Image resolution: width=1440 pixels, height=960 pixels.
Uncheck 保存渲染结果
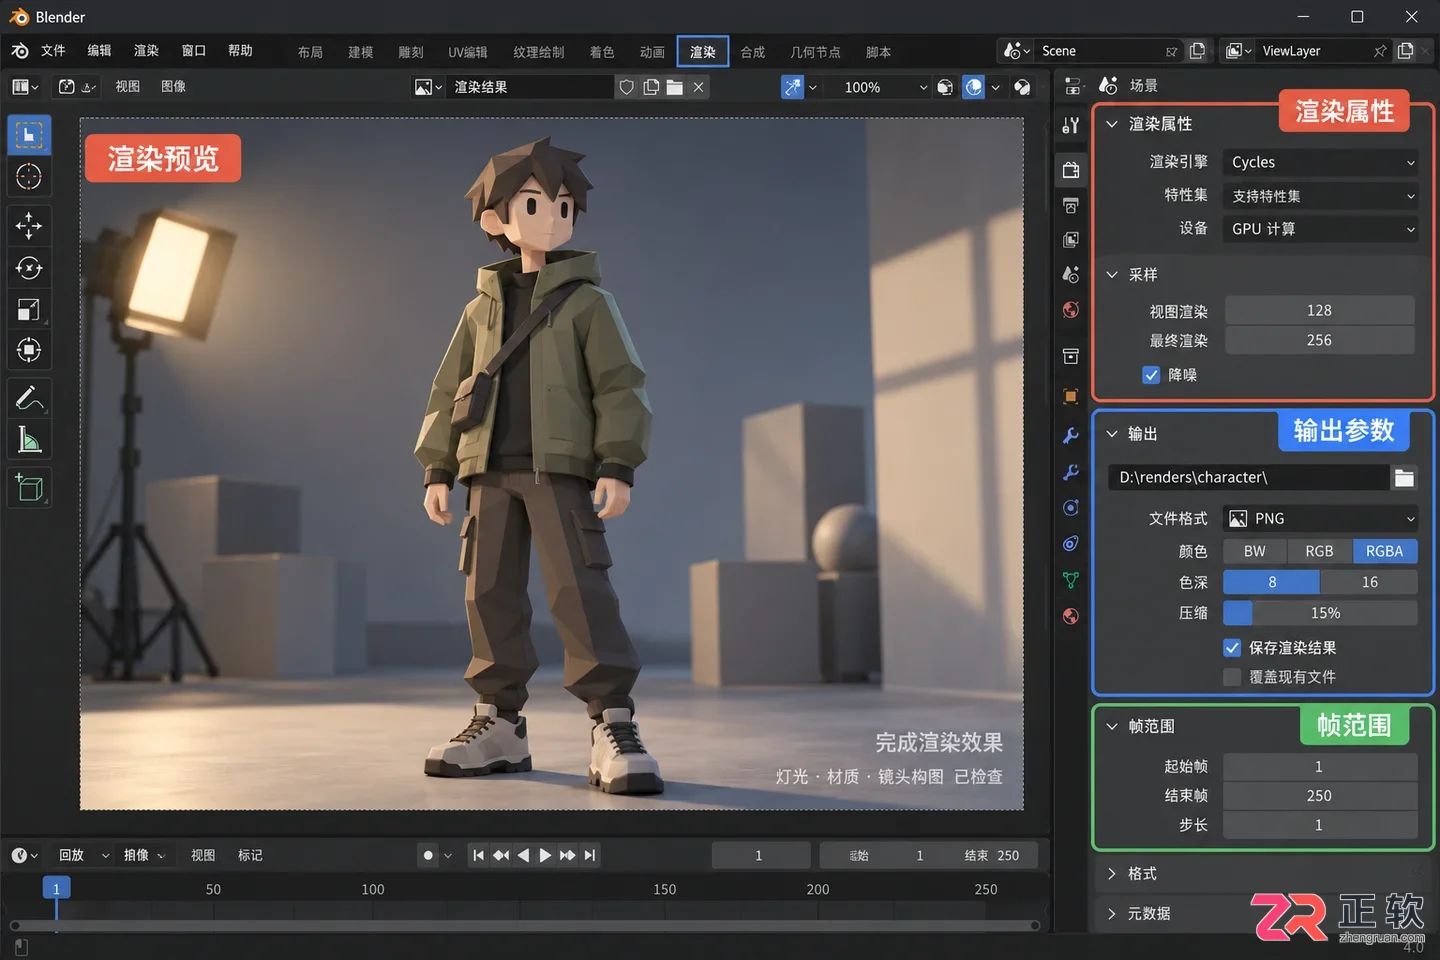[1232, 648]
